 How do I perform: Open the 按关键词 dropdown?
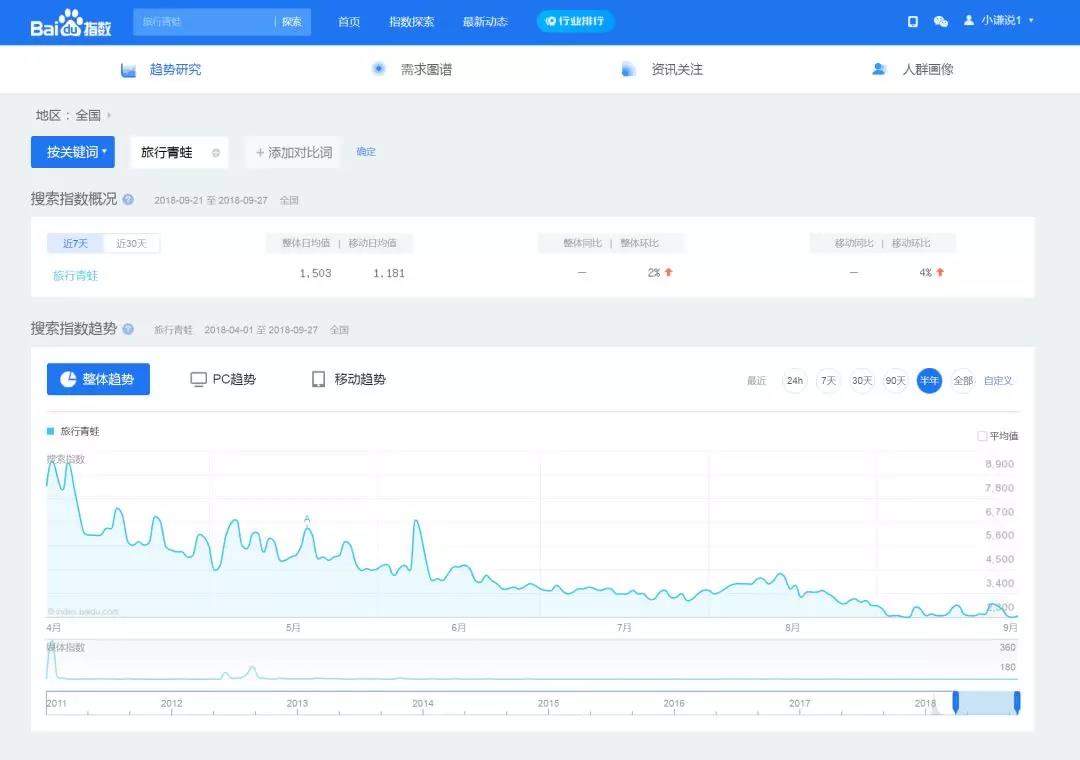tap(73, 152)
